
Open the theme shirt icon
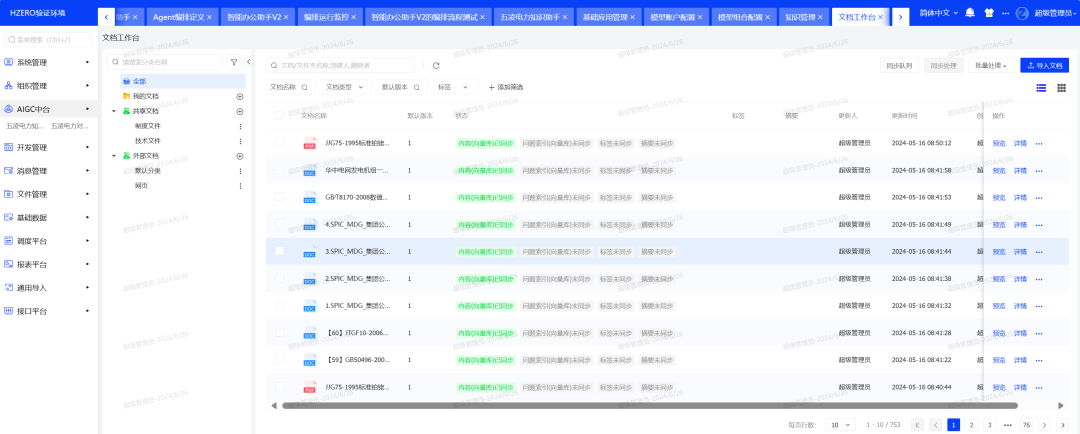click(x=989, y=13)
